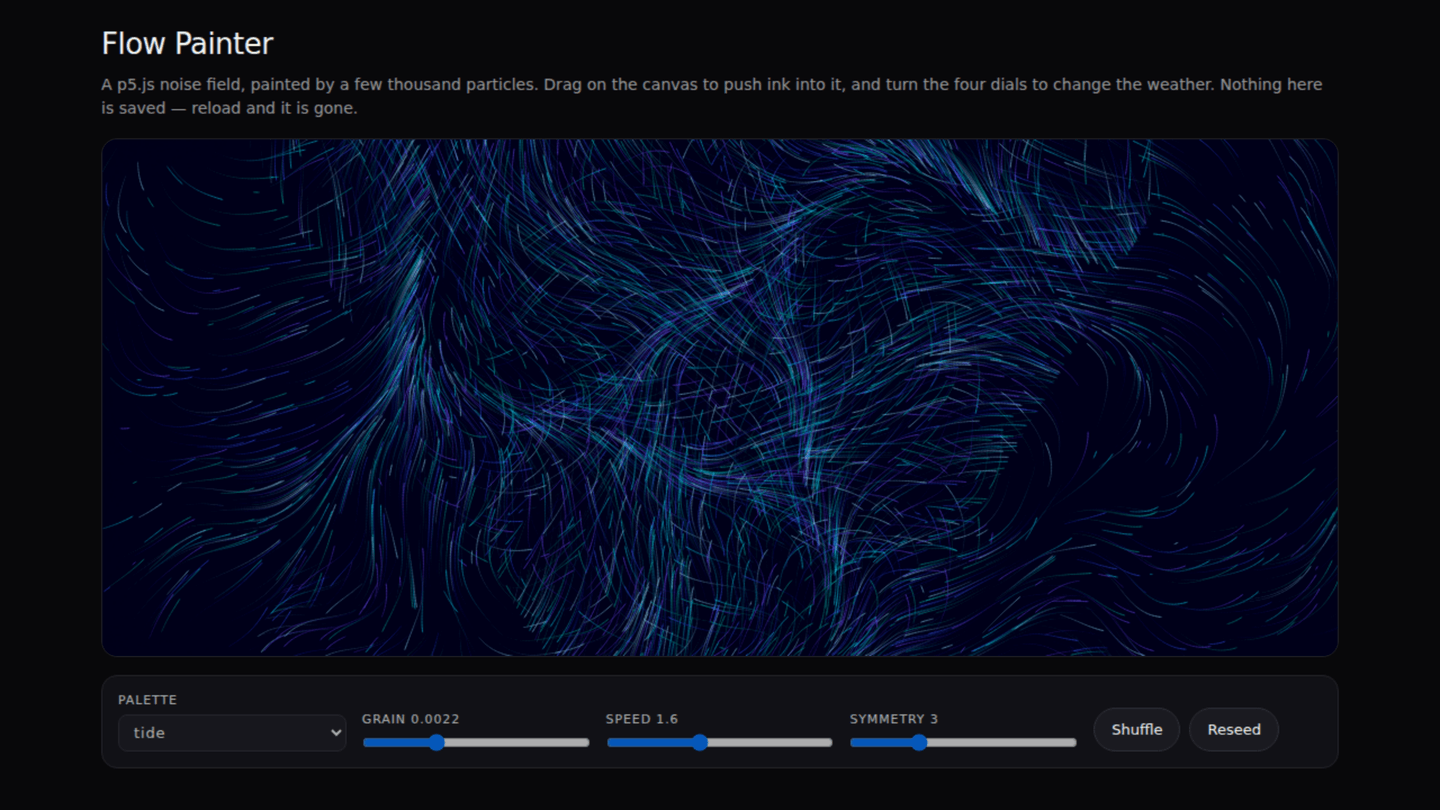Click the SPEED 1.6 label
The height and width of the screenshot is (810, 1440).
point(642,719)
